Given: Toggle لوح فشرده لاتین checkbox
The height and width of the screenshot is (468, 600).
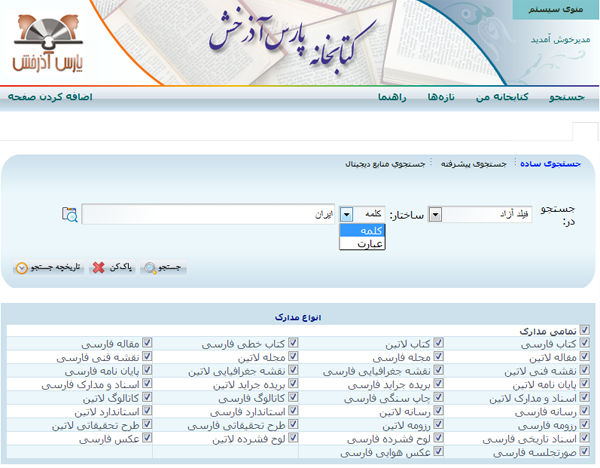Looking at the screenshot, I should point(293,437).
